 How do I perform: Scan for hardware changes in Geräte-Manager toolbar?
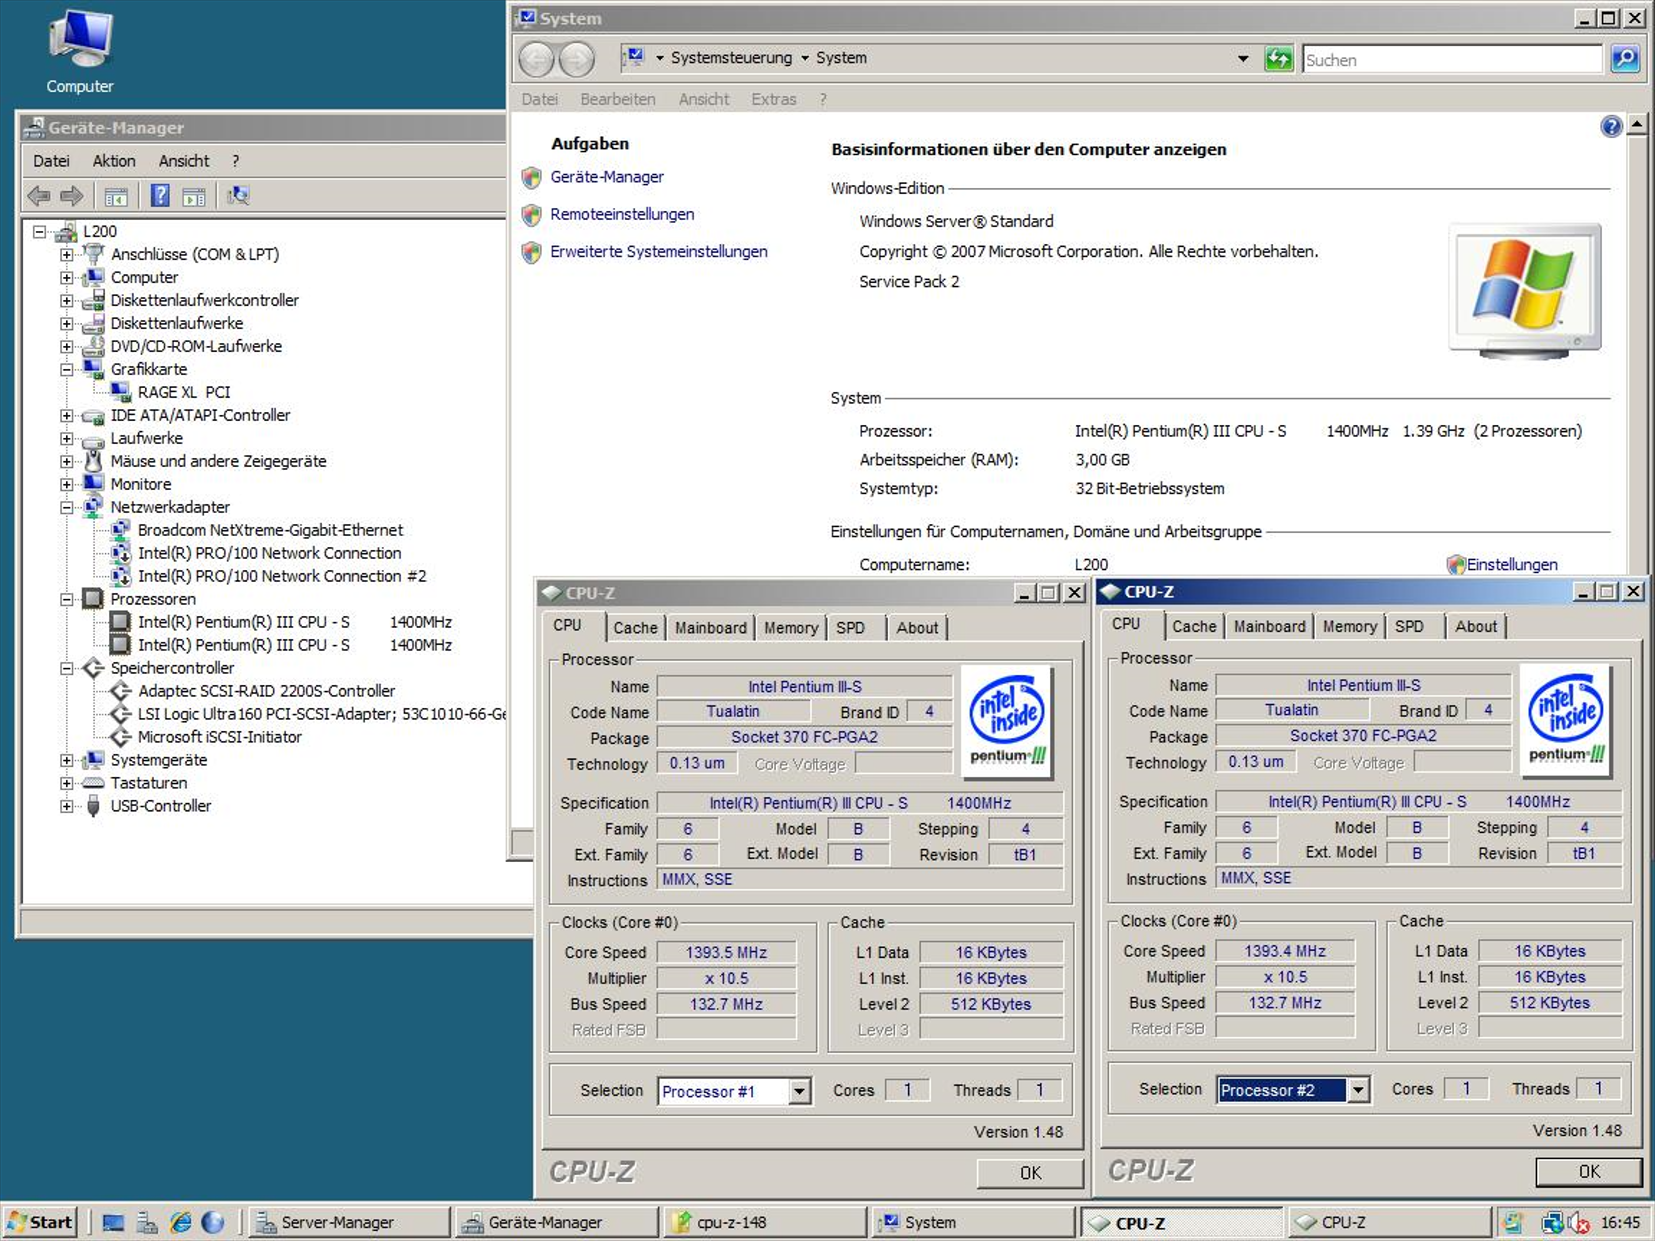(238, 196)
